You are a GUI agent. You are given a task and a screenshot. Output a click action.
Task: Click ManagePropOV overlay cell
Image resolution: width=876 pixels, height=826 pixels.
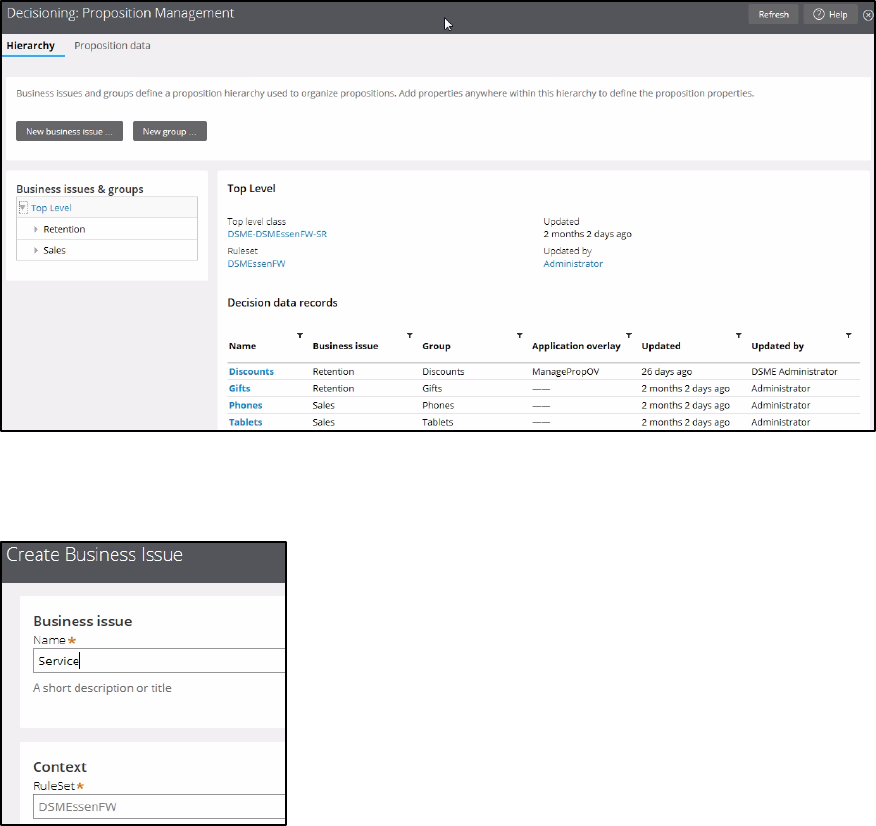[565, 372]
